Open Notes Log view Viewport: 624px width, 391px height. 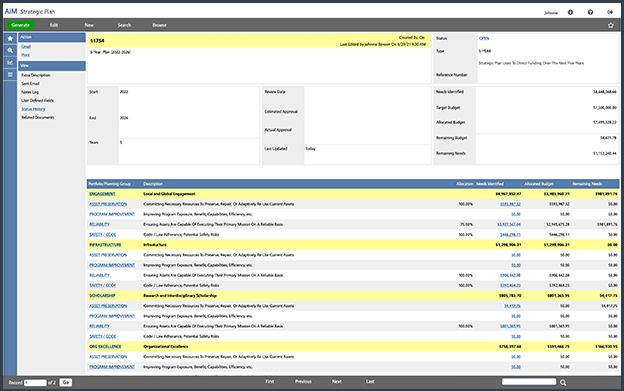click(30, 92)
